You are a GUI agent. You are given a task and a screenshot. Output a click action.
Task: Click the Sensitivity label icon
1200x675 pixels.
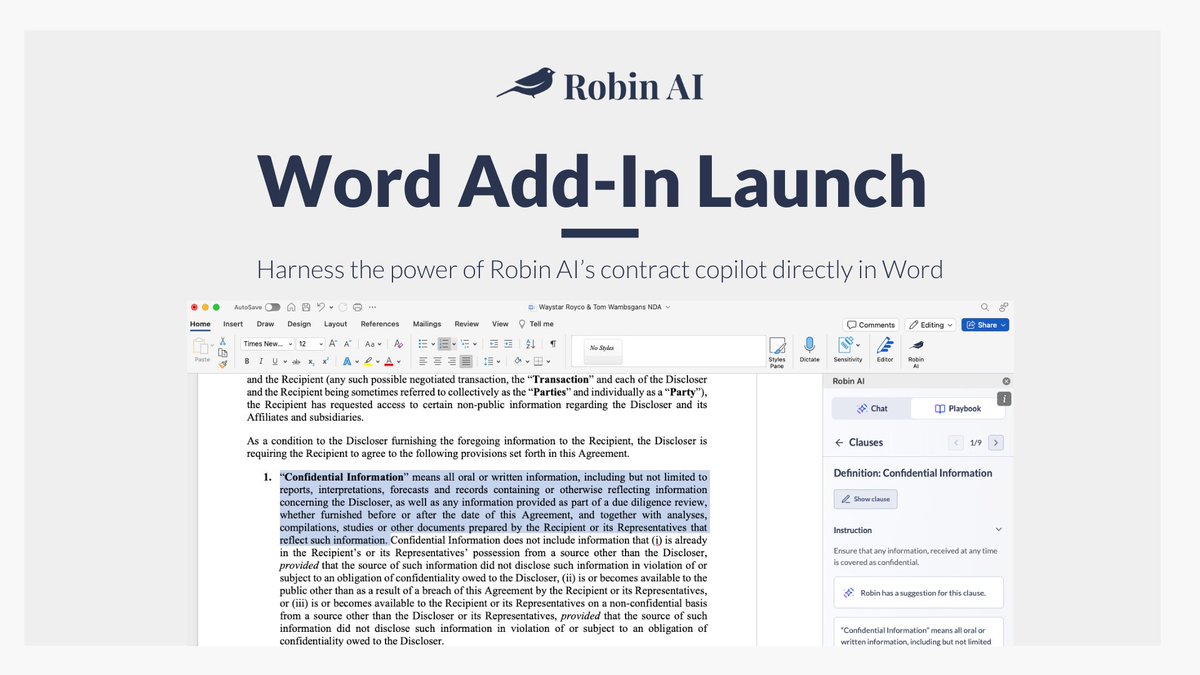[846, 348]
